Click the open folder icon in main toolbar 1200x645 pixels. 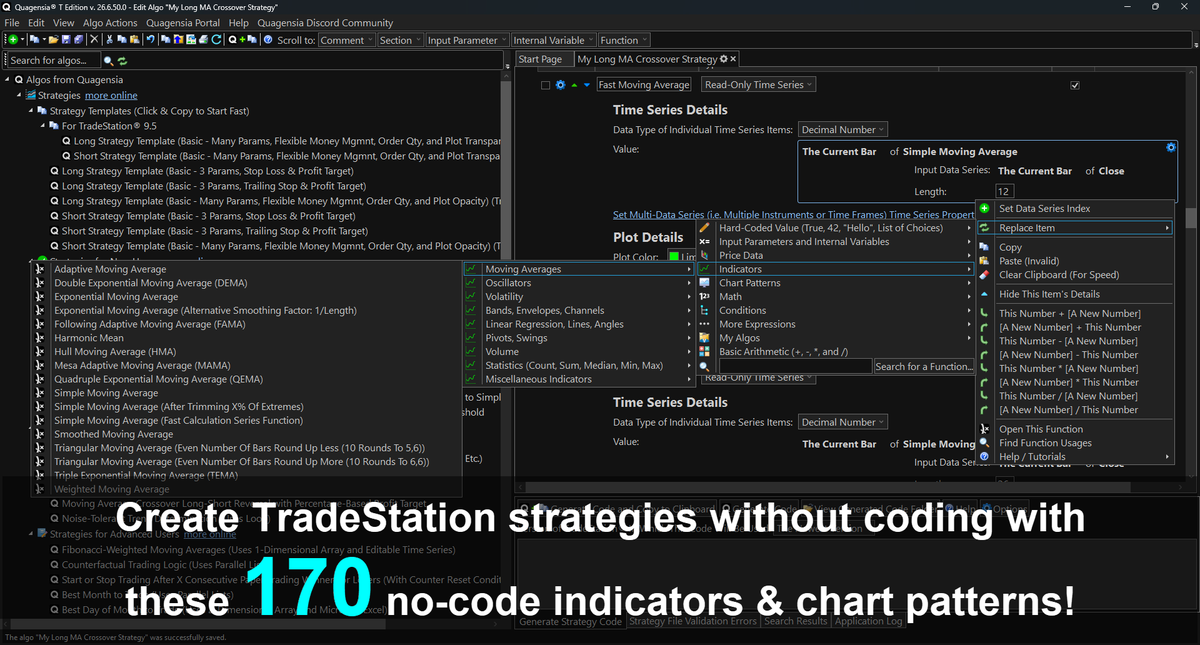53,40
